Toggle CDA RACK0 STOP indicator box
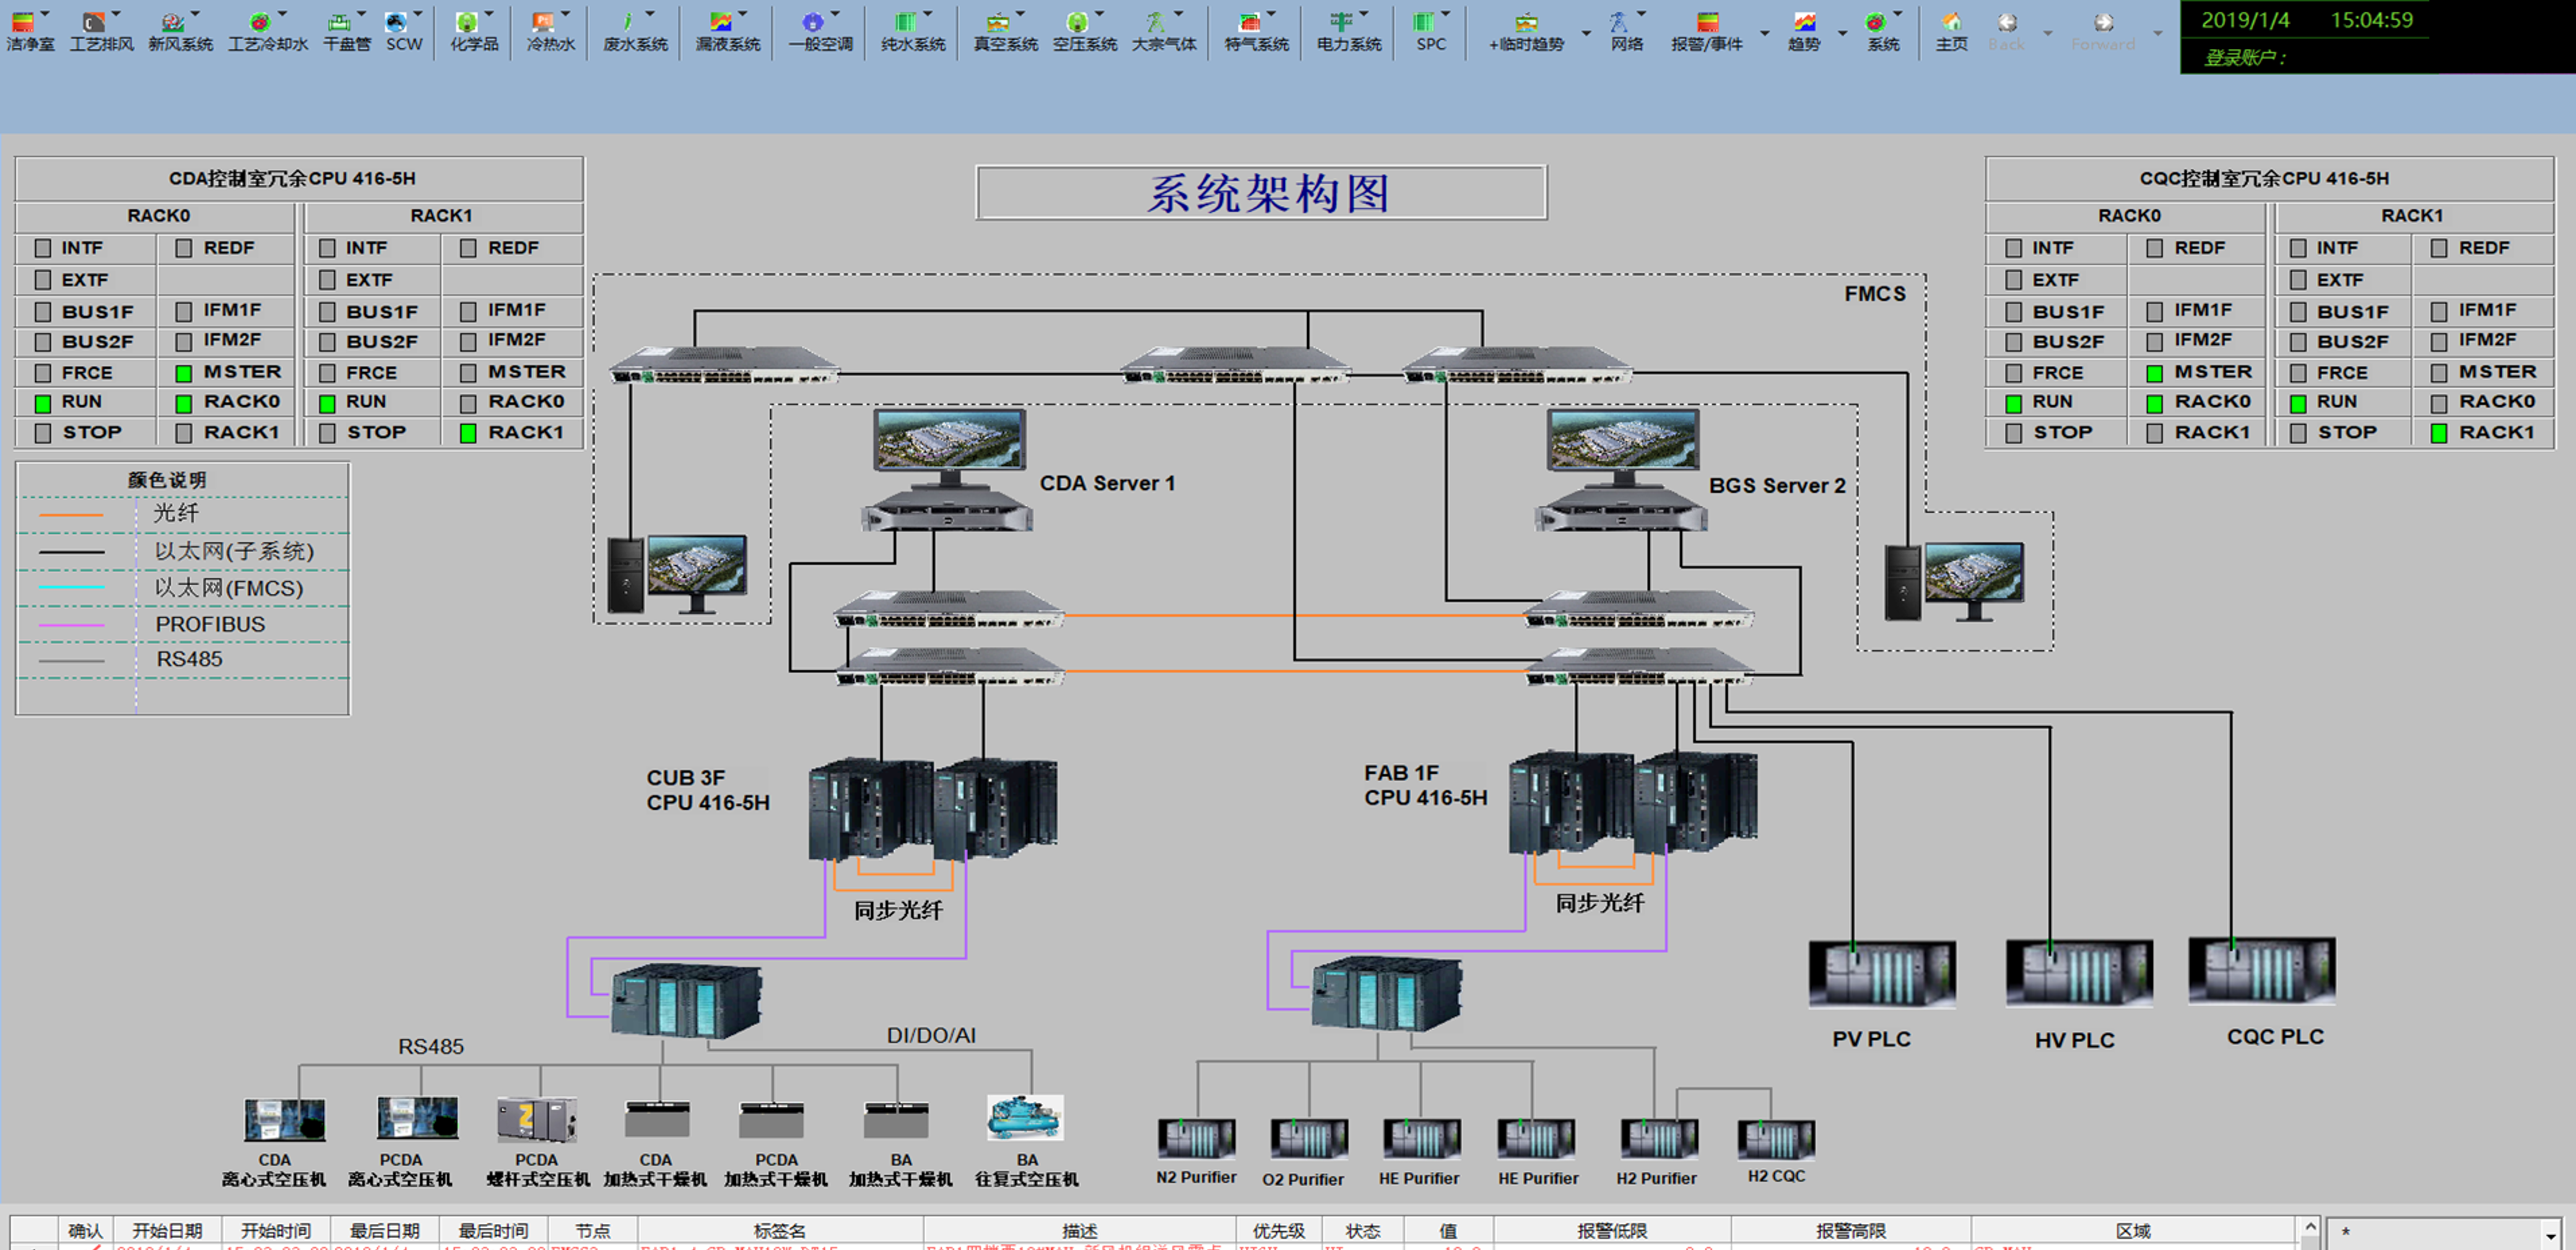 43,434
